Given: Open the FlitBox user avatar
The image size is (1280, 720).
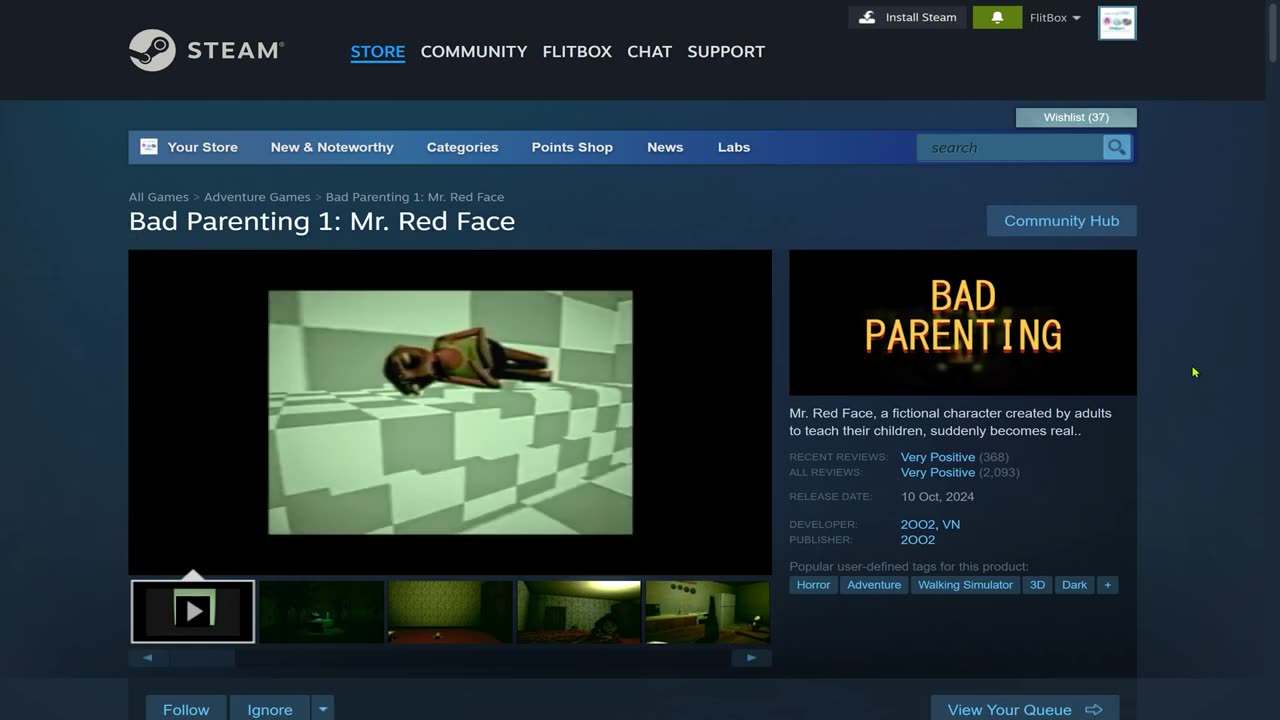Looking at the screenshot, I should tap(1117, 23).
